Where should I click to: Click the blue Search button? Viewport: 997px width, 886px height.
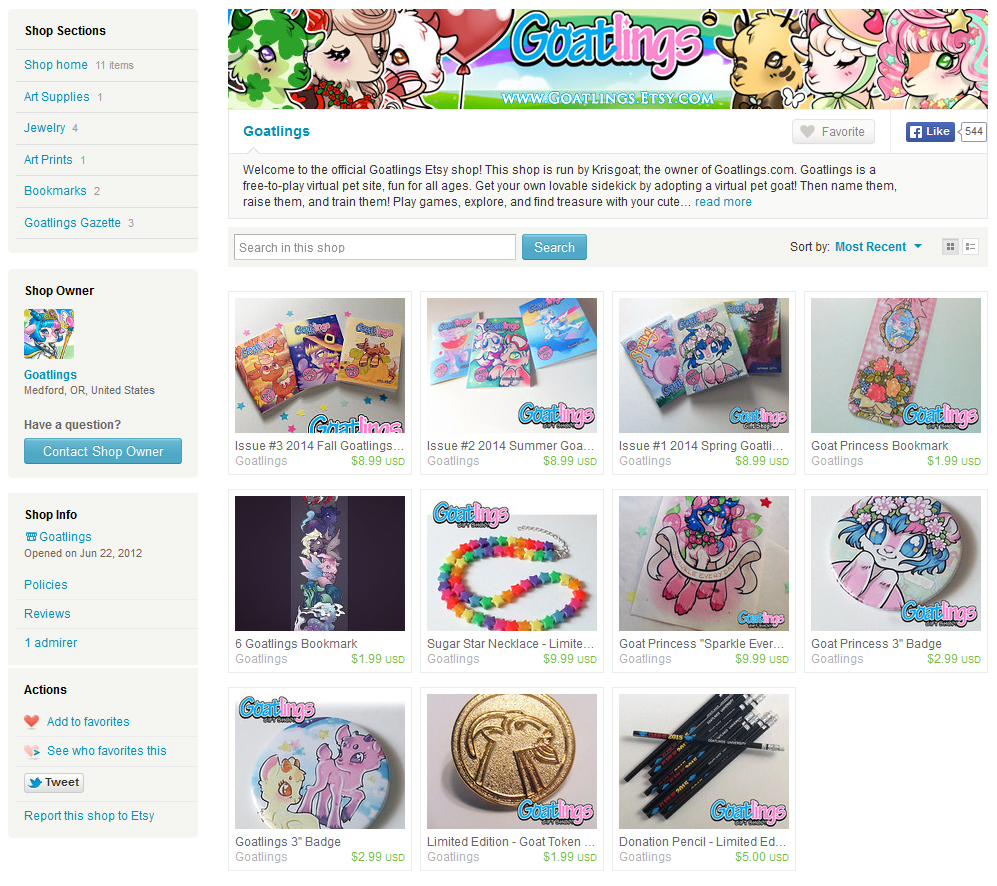554,247
